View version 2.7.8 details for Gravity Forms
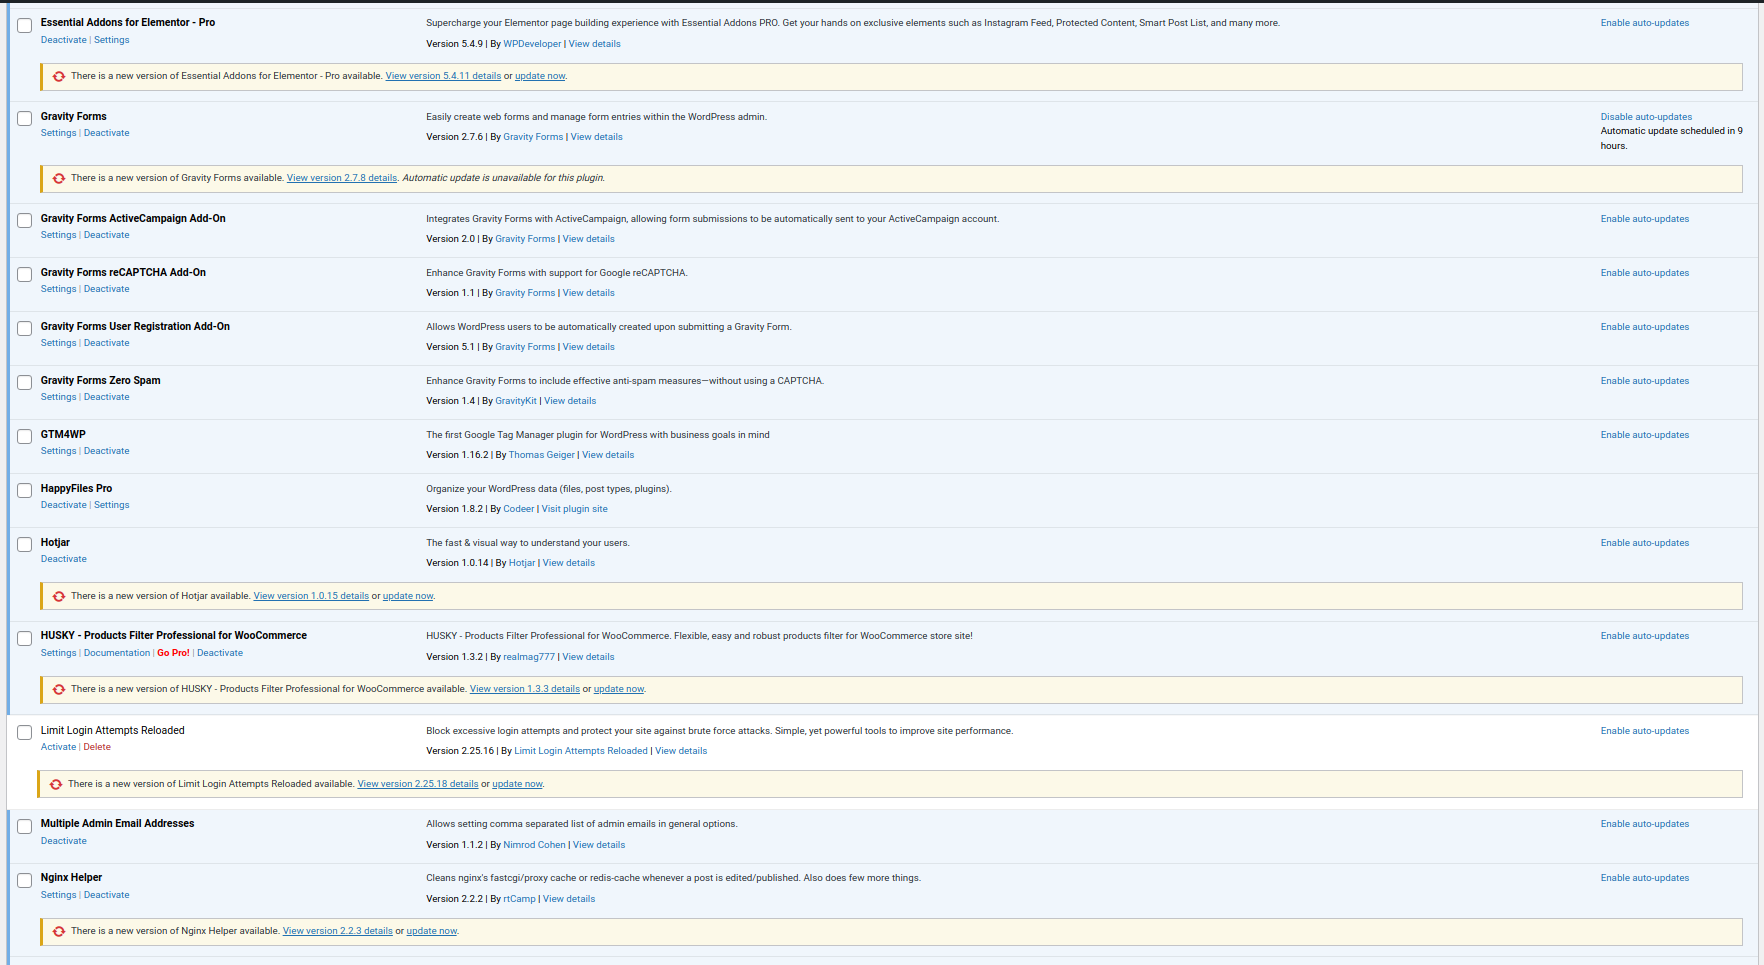Viewport: 1764px width, 965px height. click(x=341, y=178)
